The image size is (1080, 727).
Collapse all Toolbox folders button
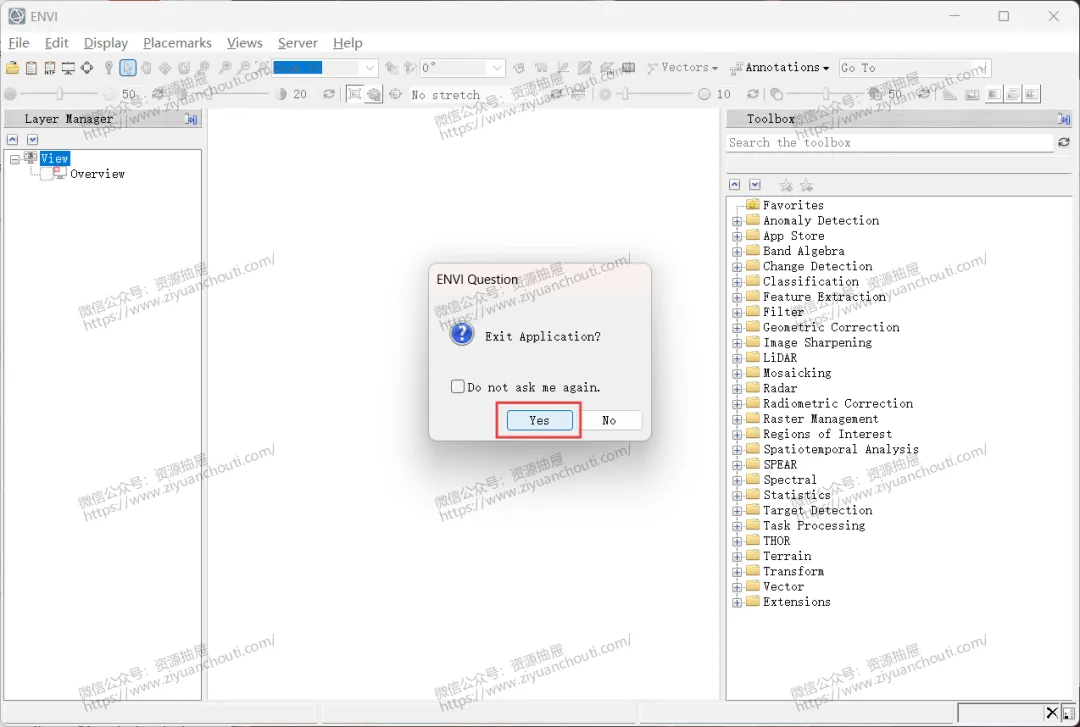[x=735, y=185]
